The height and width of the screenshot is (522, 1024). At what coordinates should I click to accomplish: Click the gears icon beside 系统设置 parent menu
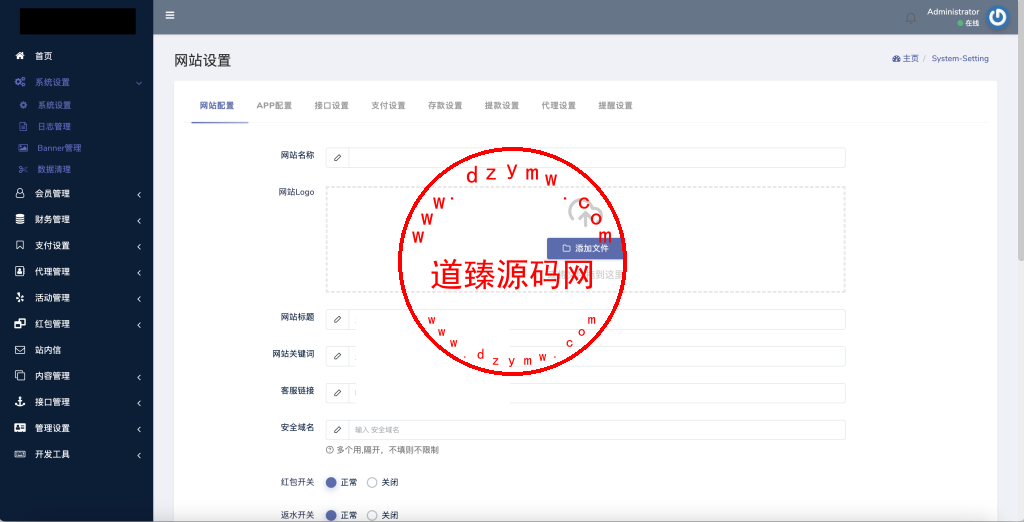20,82
